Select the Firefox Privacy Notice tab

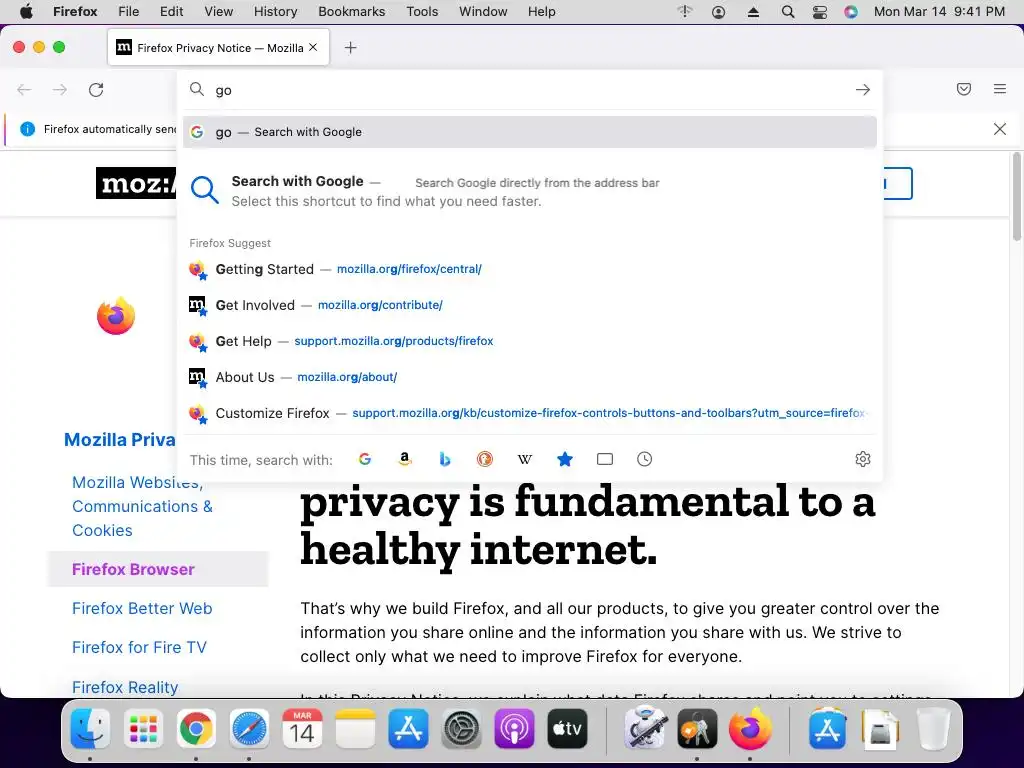219,47
